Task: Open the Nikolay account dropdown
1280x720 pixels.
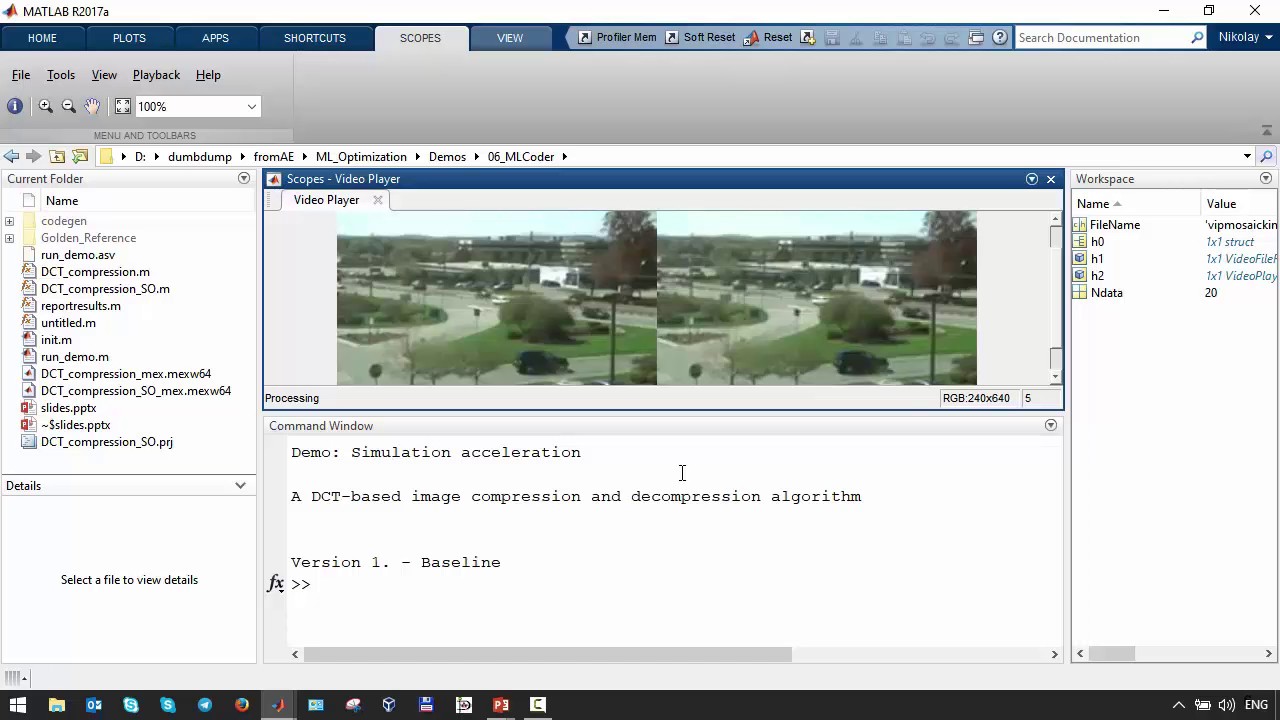Action: [1245, 37]
